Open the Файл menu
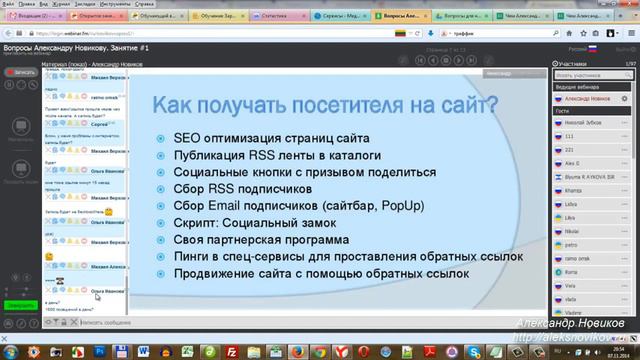Image resolution: width=640 pixels, height=360 pixels. [8, 4]
